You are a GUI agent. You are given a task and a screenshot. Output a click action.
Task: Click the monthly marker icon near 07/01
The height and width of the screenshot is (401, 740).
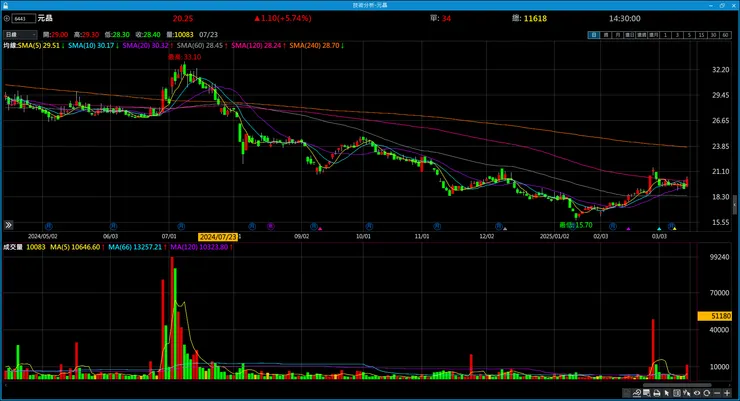point(181,226)
